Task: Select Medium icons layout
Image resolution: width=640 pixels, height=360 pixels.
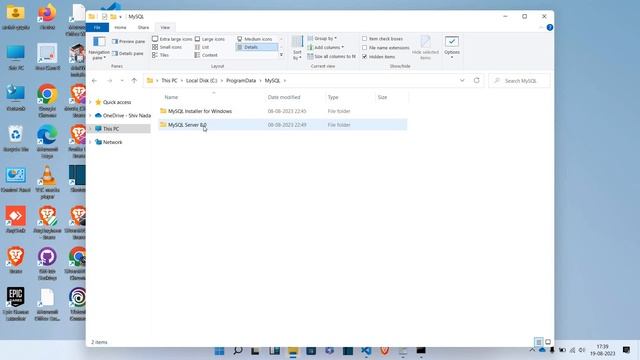Action: (255, 39)
